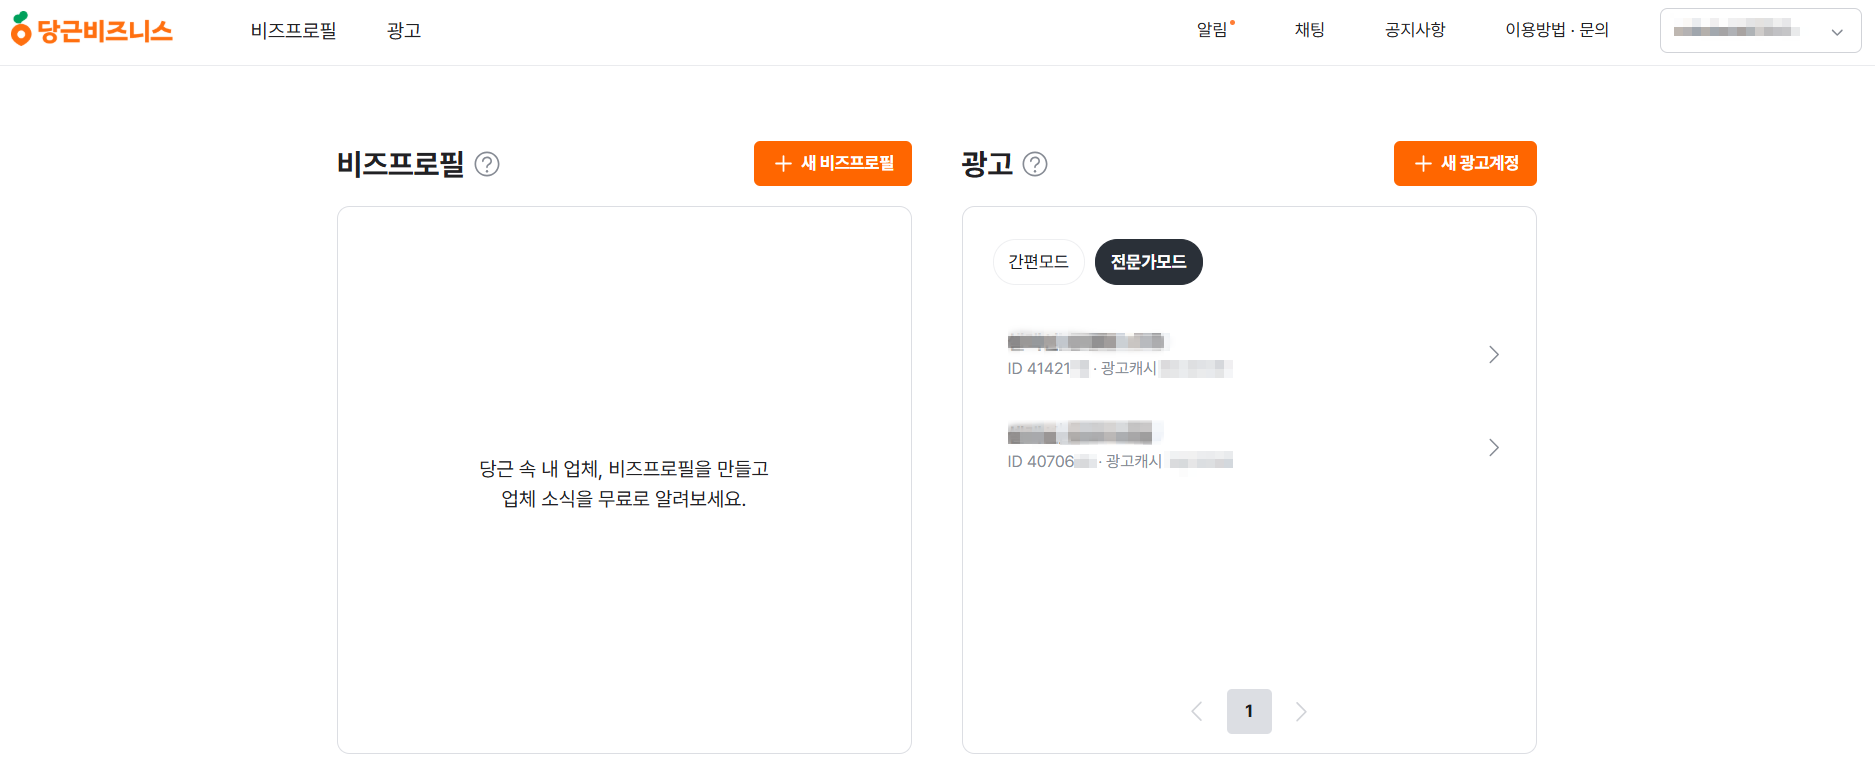This screenshot has width=1875, height=772.
Task: Open the 광고 help question icon
Action: (1035, 164)
